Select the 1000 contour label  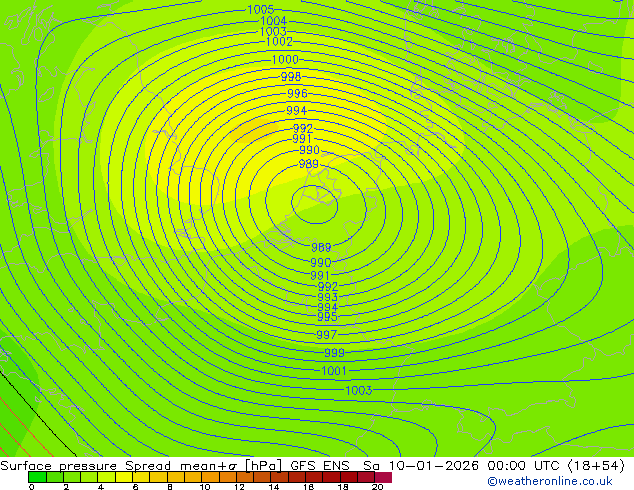tap(285, 59)
